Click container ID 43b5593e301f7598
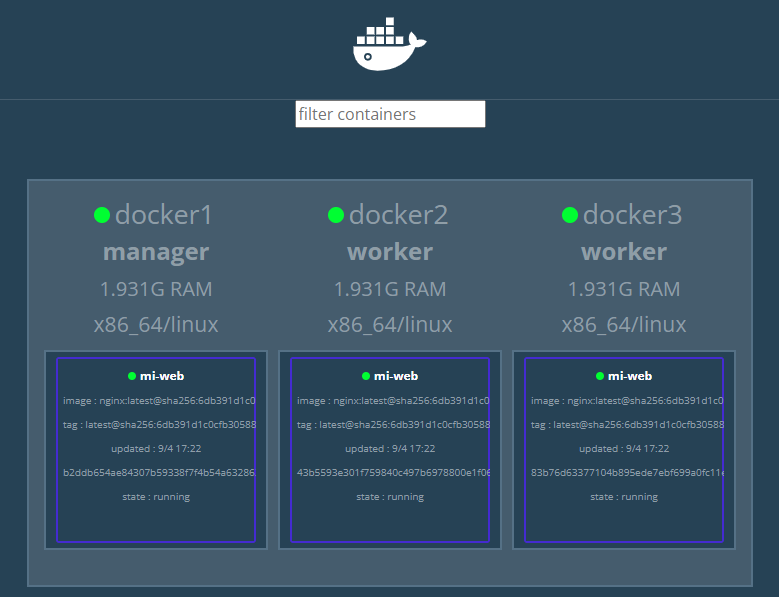Viewport: 779px width, 597px height. coord(393,472)
